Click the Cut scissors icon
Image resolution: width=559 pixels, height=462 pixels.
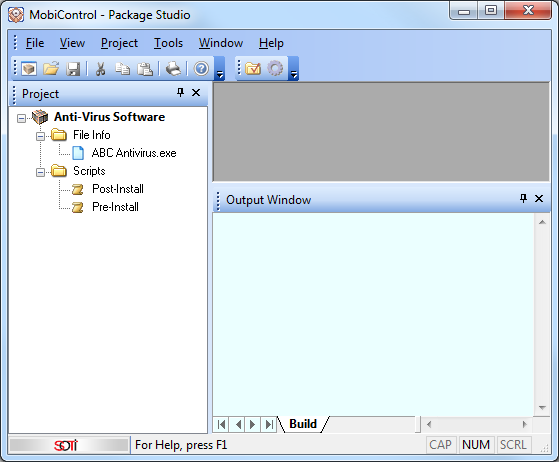tap(101, 68)
